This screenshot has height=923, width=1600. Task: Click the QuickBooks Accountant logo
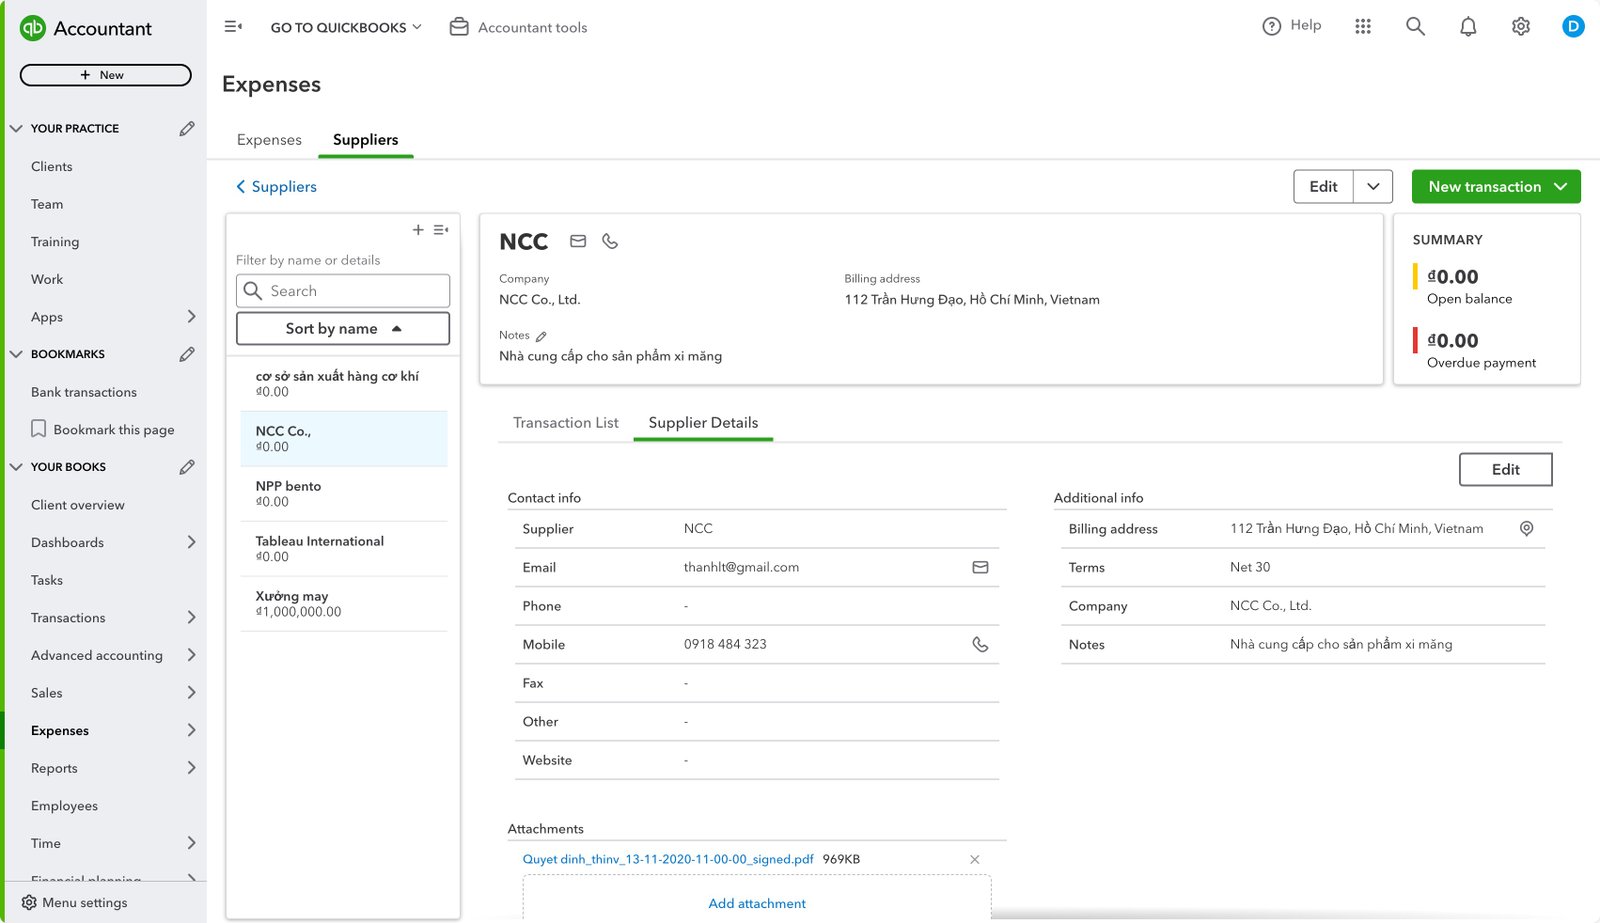86,28
